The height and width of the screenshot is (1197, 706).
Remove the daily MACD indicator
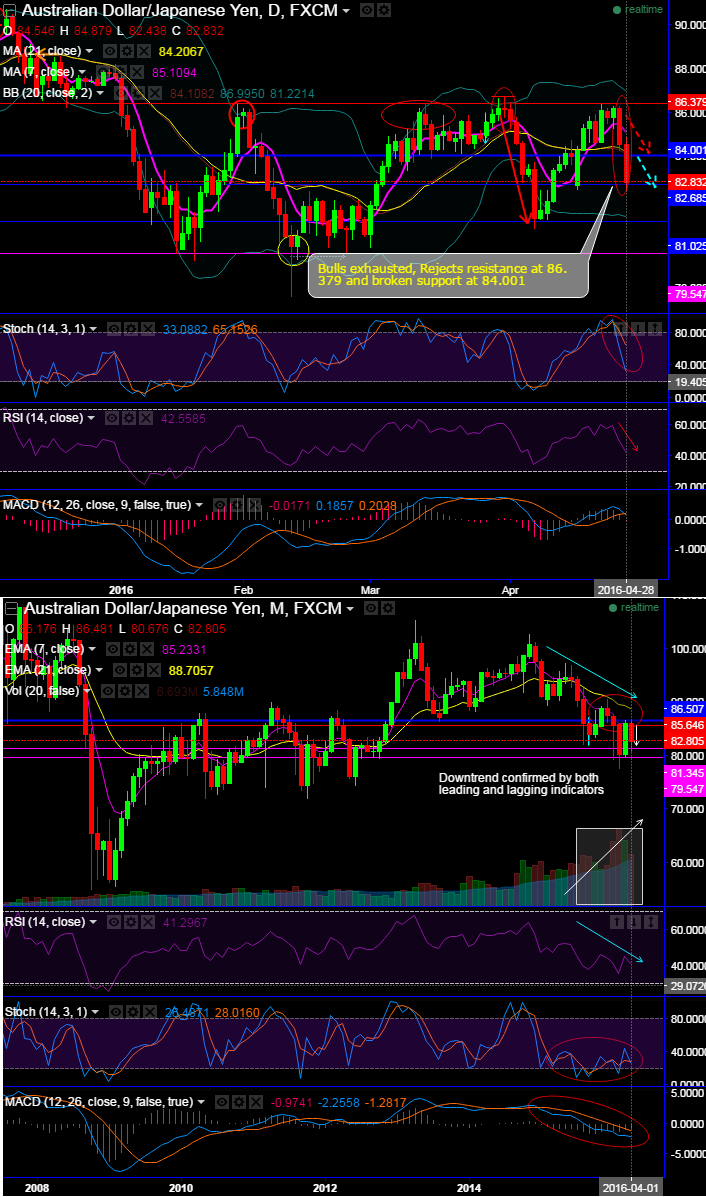point(252,505)
